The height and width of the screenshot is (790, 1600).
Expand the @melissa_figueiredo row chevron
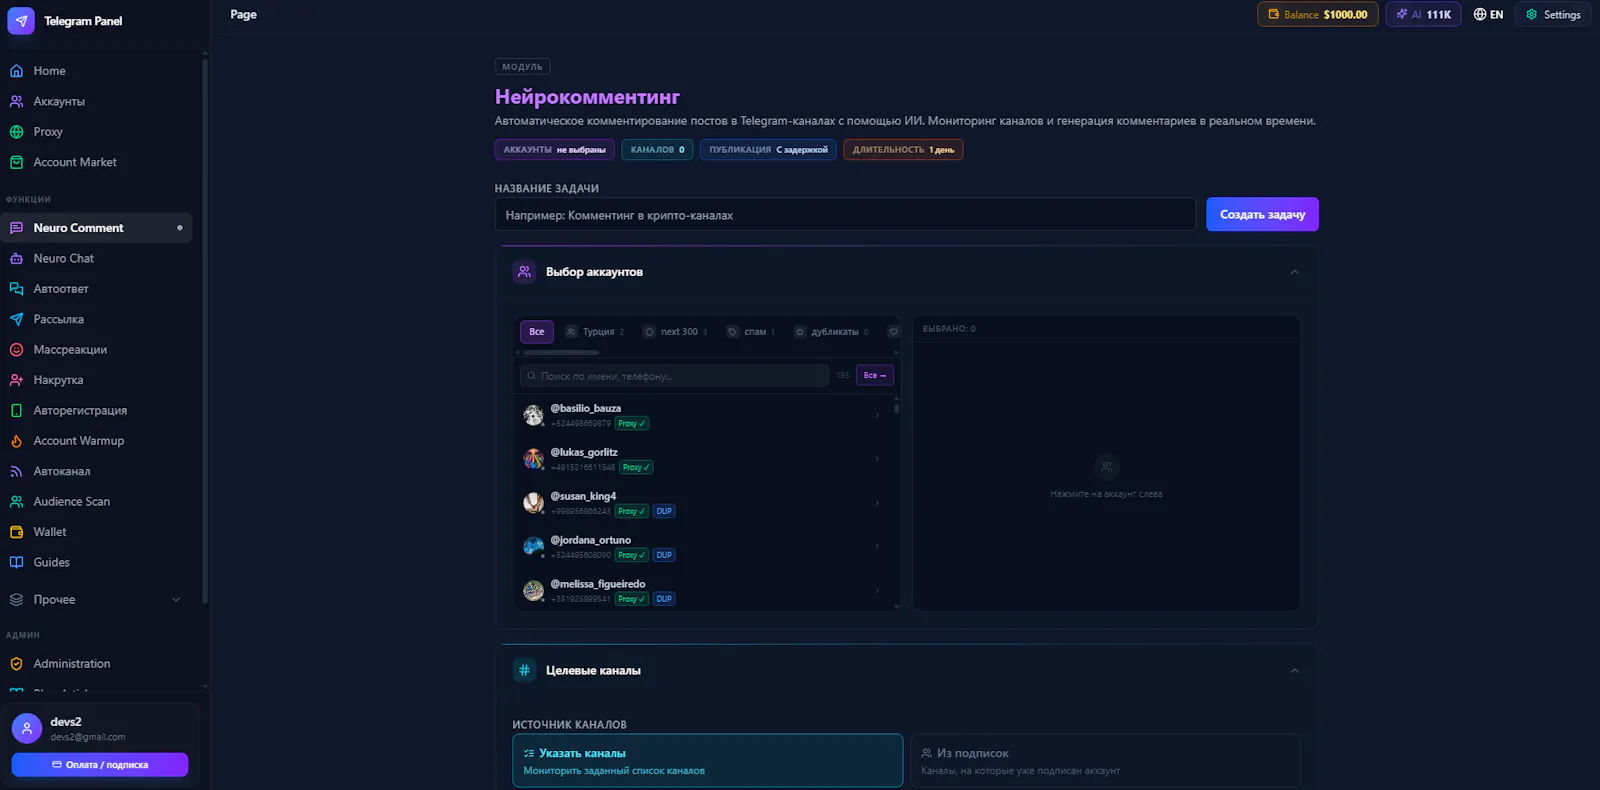coord(877,591)
